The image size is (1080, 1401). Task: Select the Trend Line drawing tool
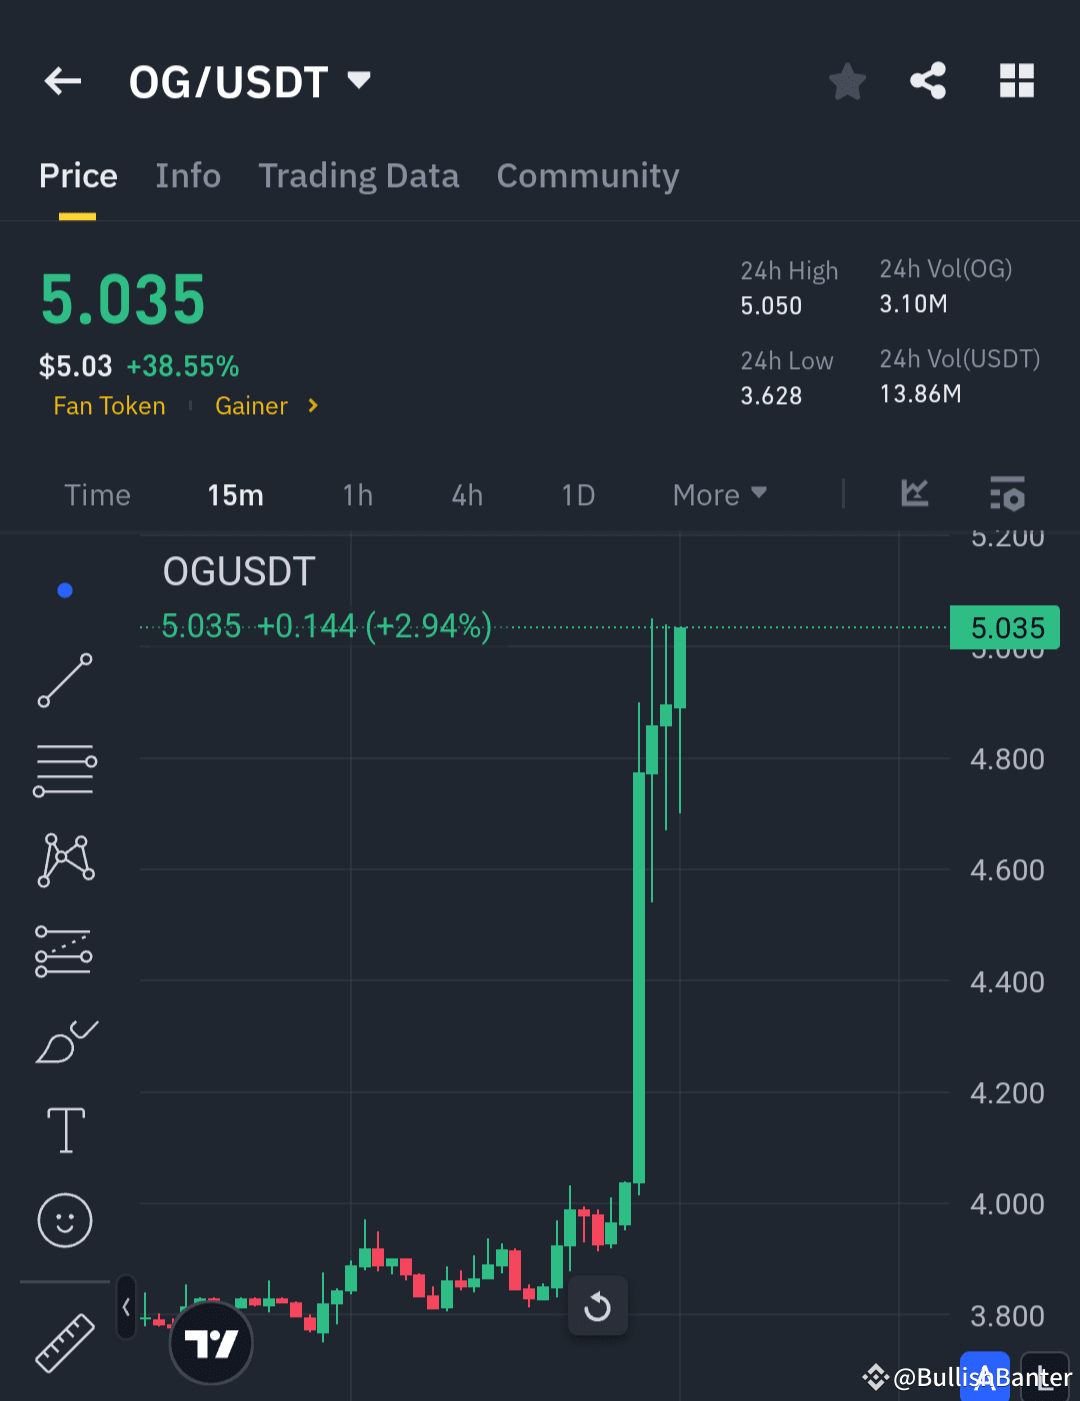pos(64,681)
